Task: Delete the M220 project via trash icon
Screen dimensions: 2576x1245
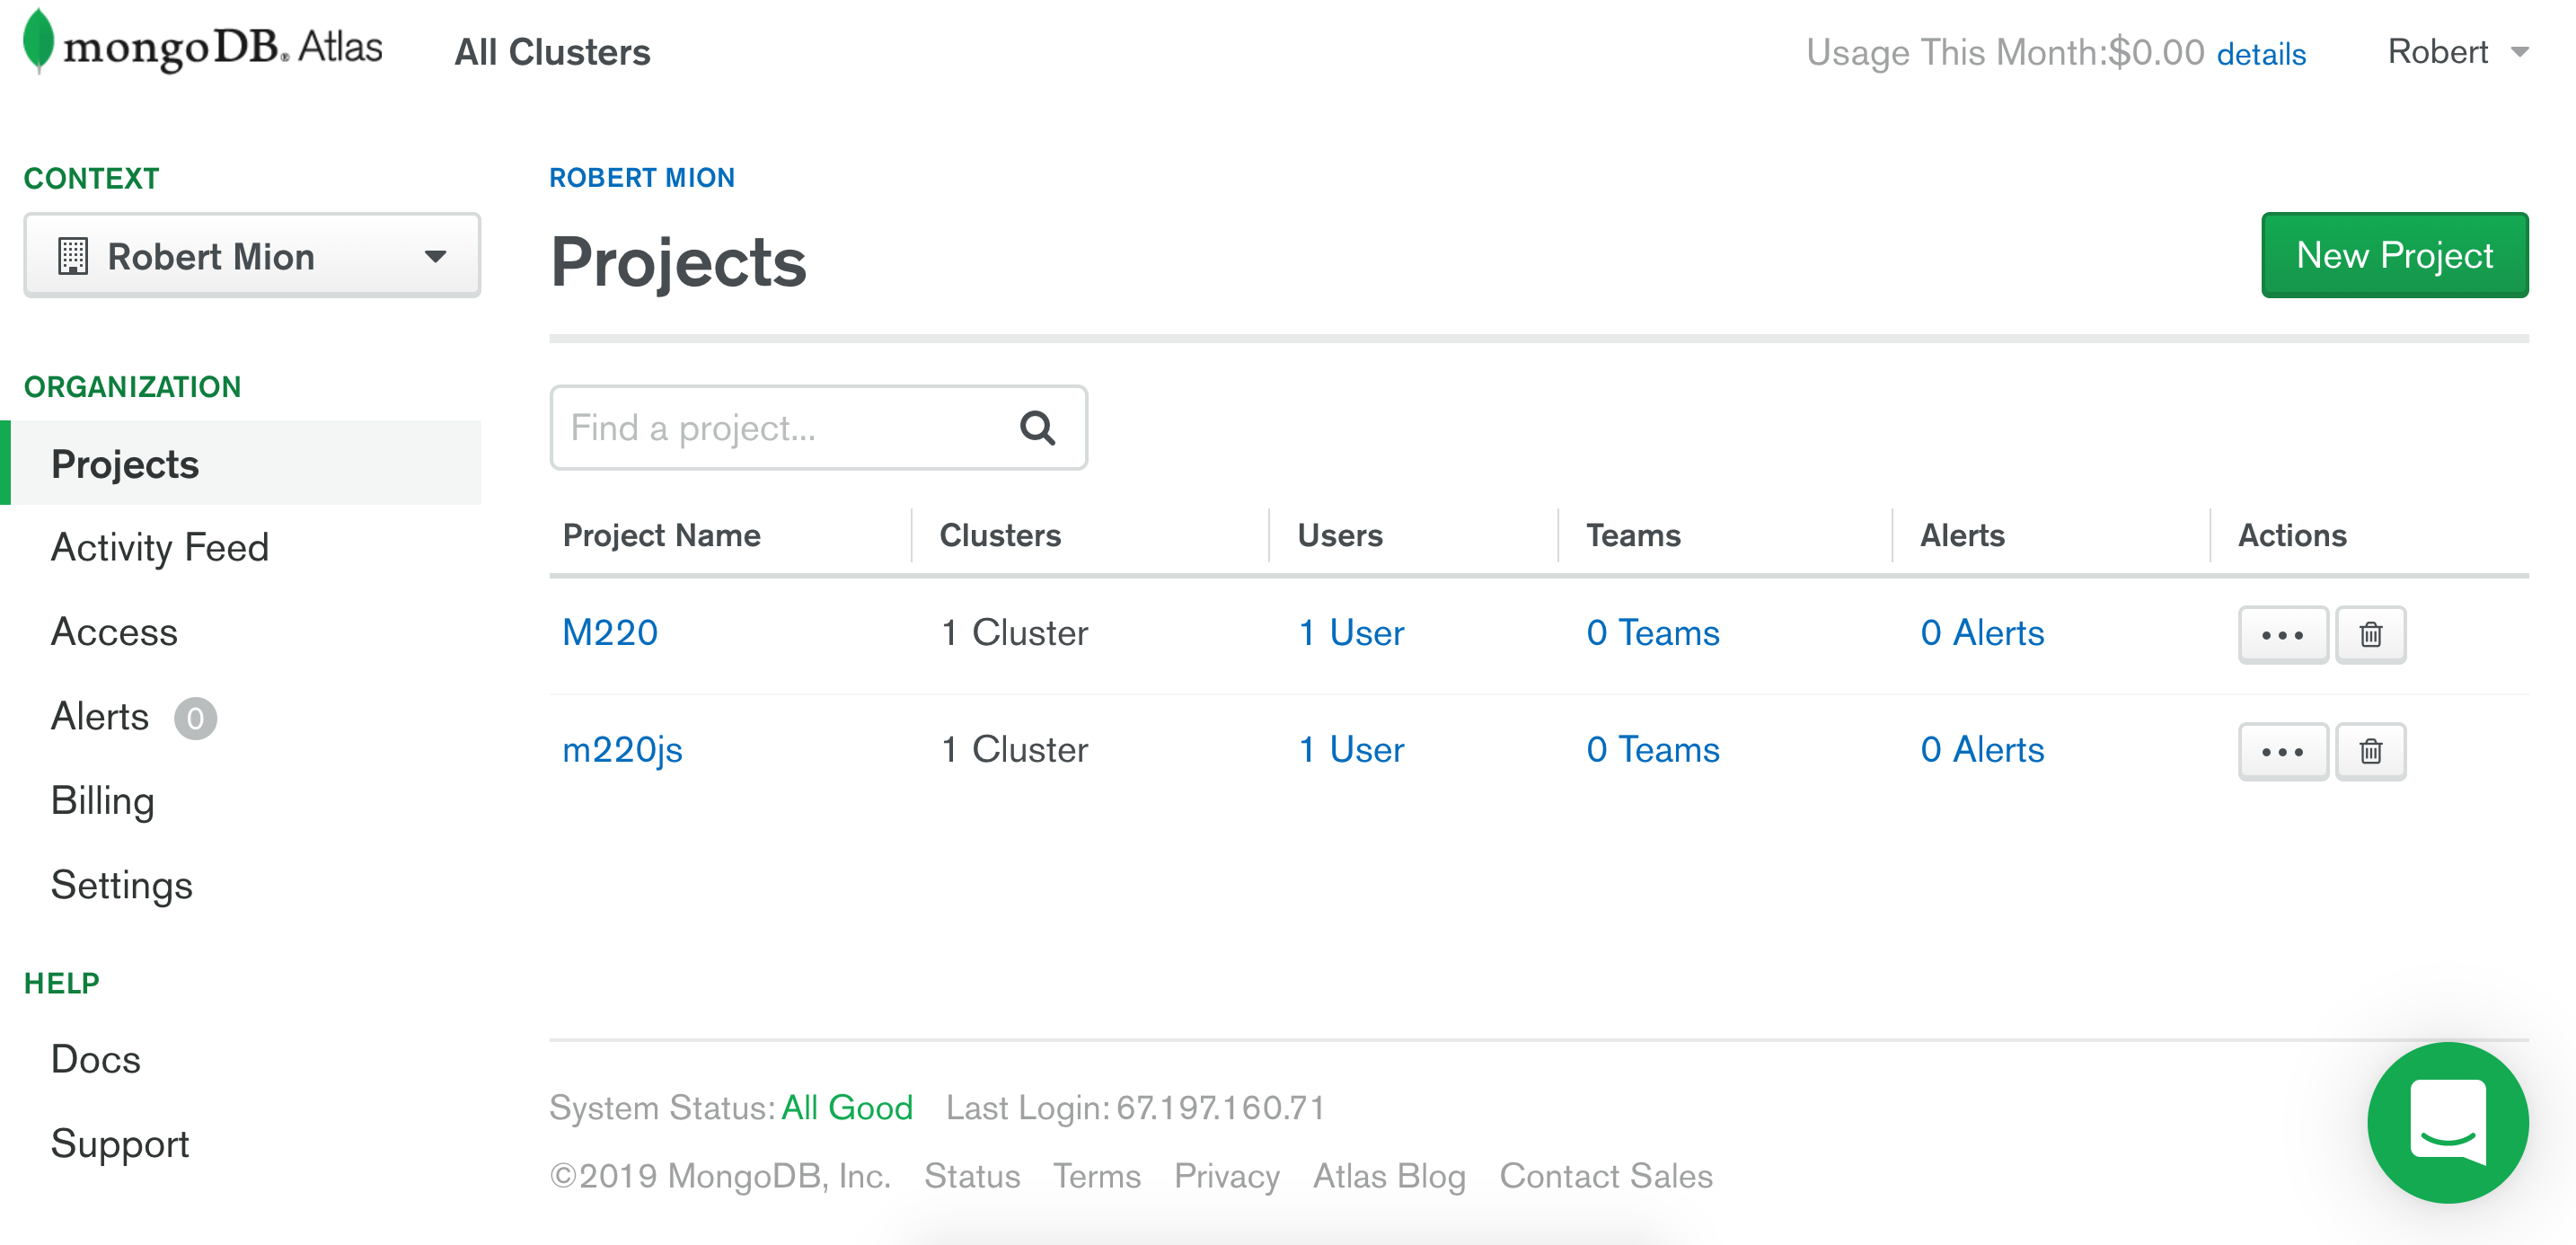Action: [x=2370, y=634]
